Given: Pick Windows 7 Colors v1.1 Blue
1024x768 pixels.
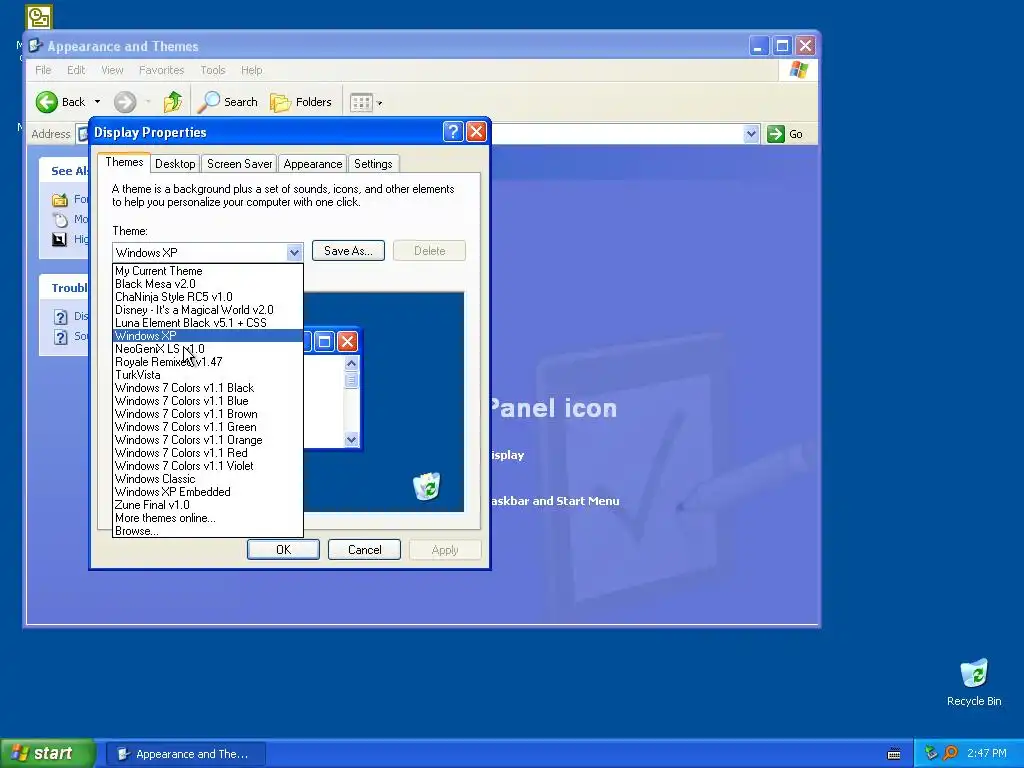Looking at the screenshot, I should click(x=208, y=401).
